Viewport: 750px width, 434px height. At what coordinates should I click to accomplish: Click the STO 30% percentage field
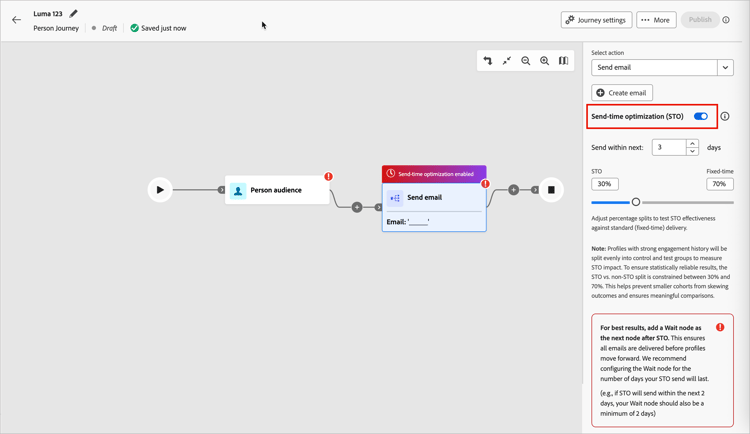(x=605, y=184)
